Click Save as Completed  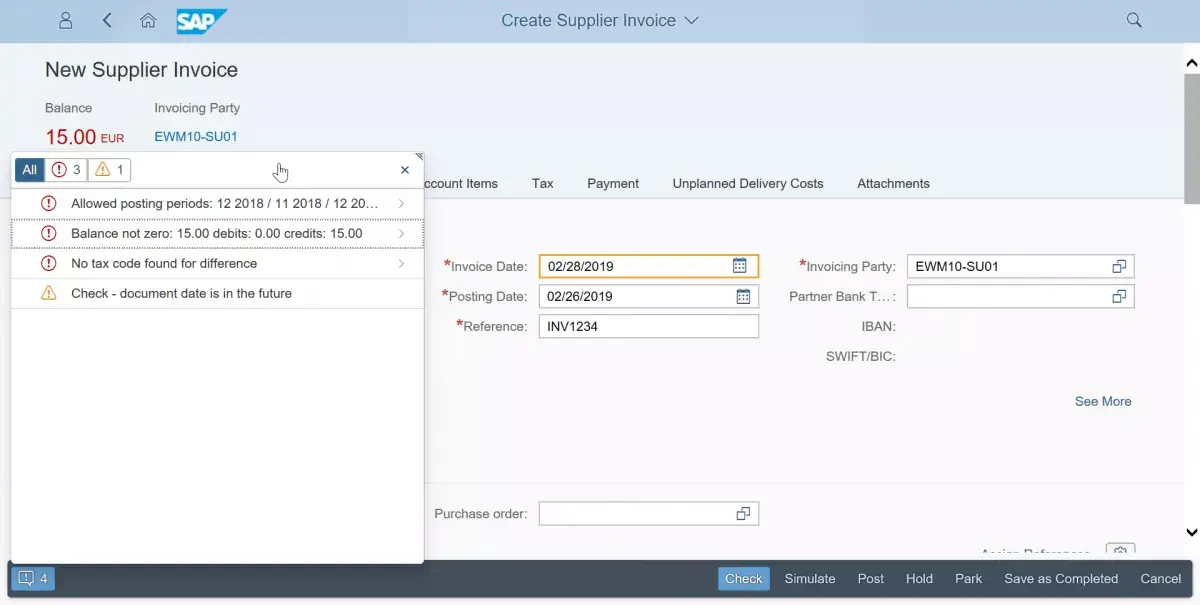pos(1061,578)
